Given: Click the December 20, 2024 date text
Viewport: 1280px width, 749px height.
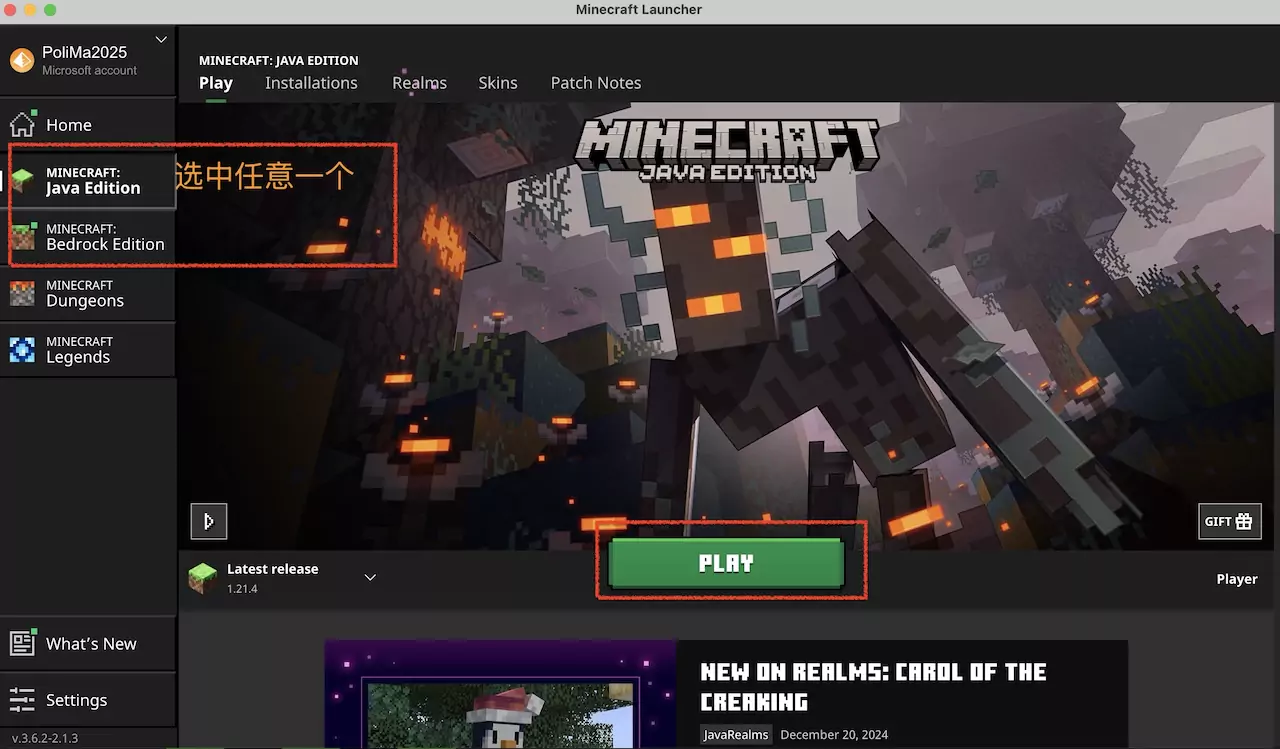Looking at the screenshot, I should 834,735.
